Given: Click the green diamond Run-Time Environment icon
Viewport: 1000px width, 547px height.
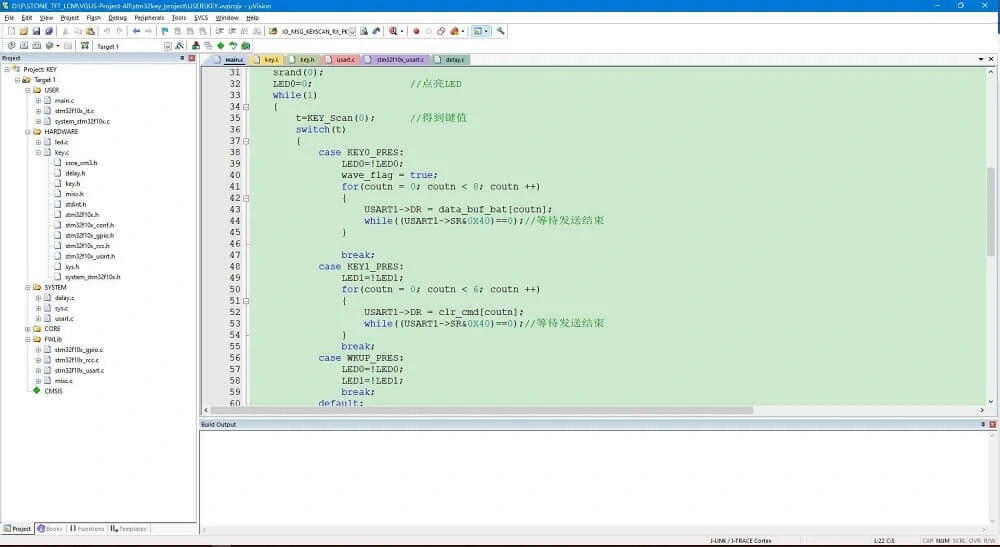Looking at the screenshot, I should pos(221,46).
